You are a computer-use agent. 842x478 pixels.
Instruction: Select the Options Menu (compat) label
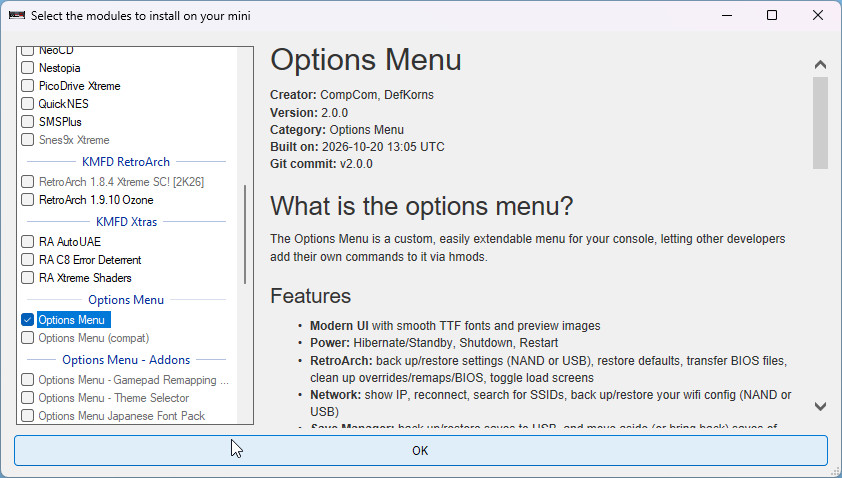click(x=93, y=338)
